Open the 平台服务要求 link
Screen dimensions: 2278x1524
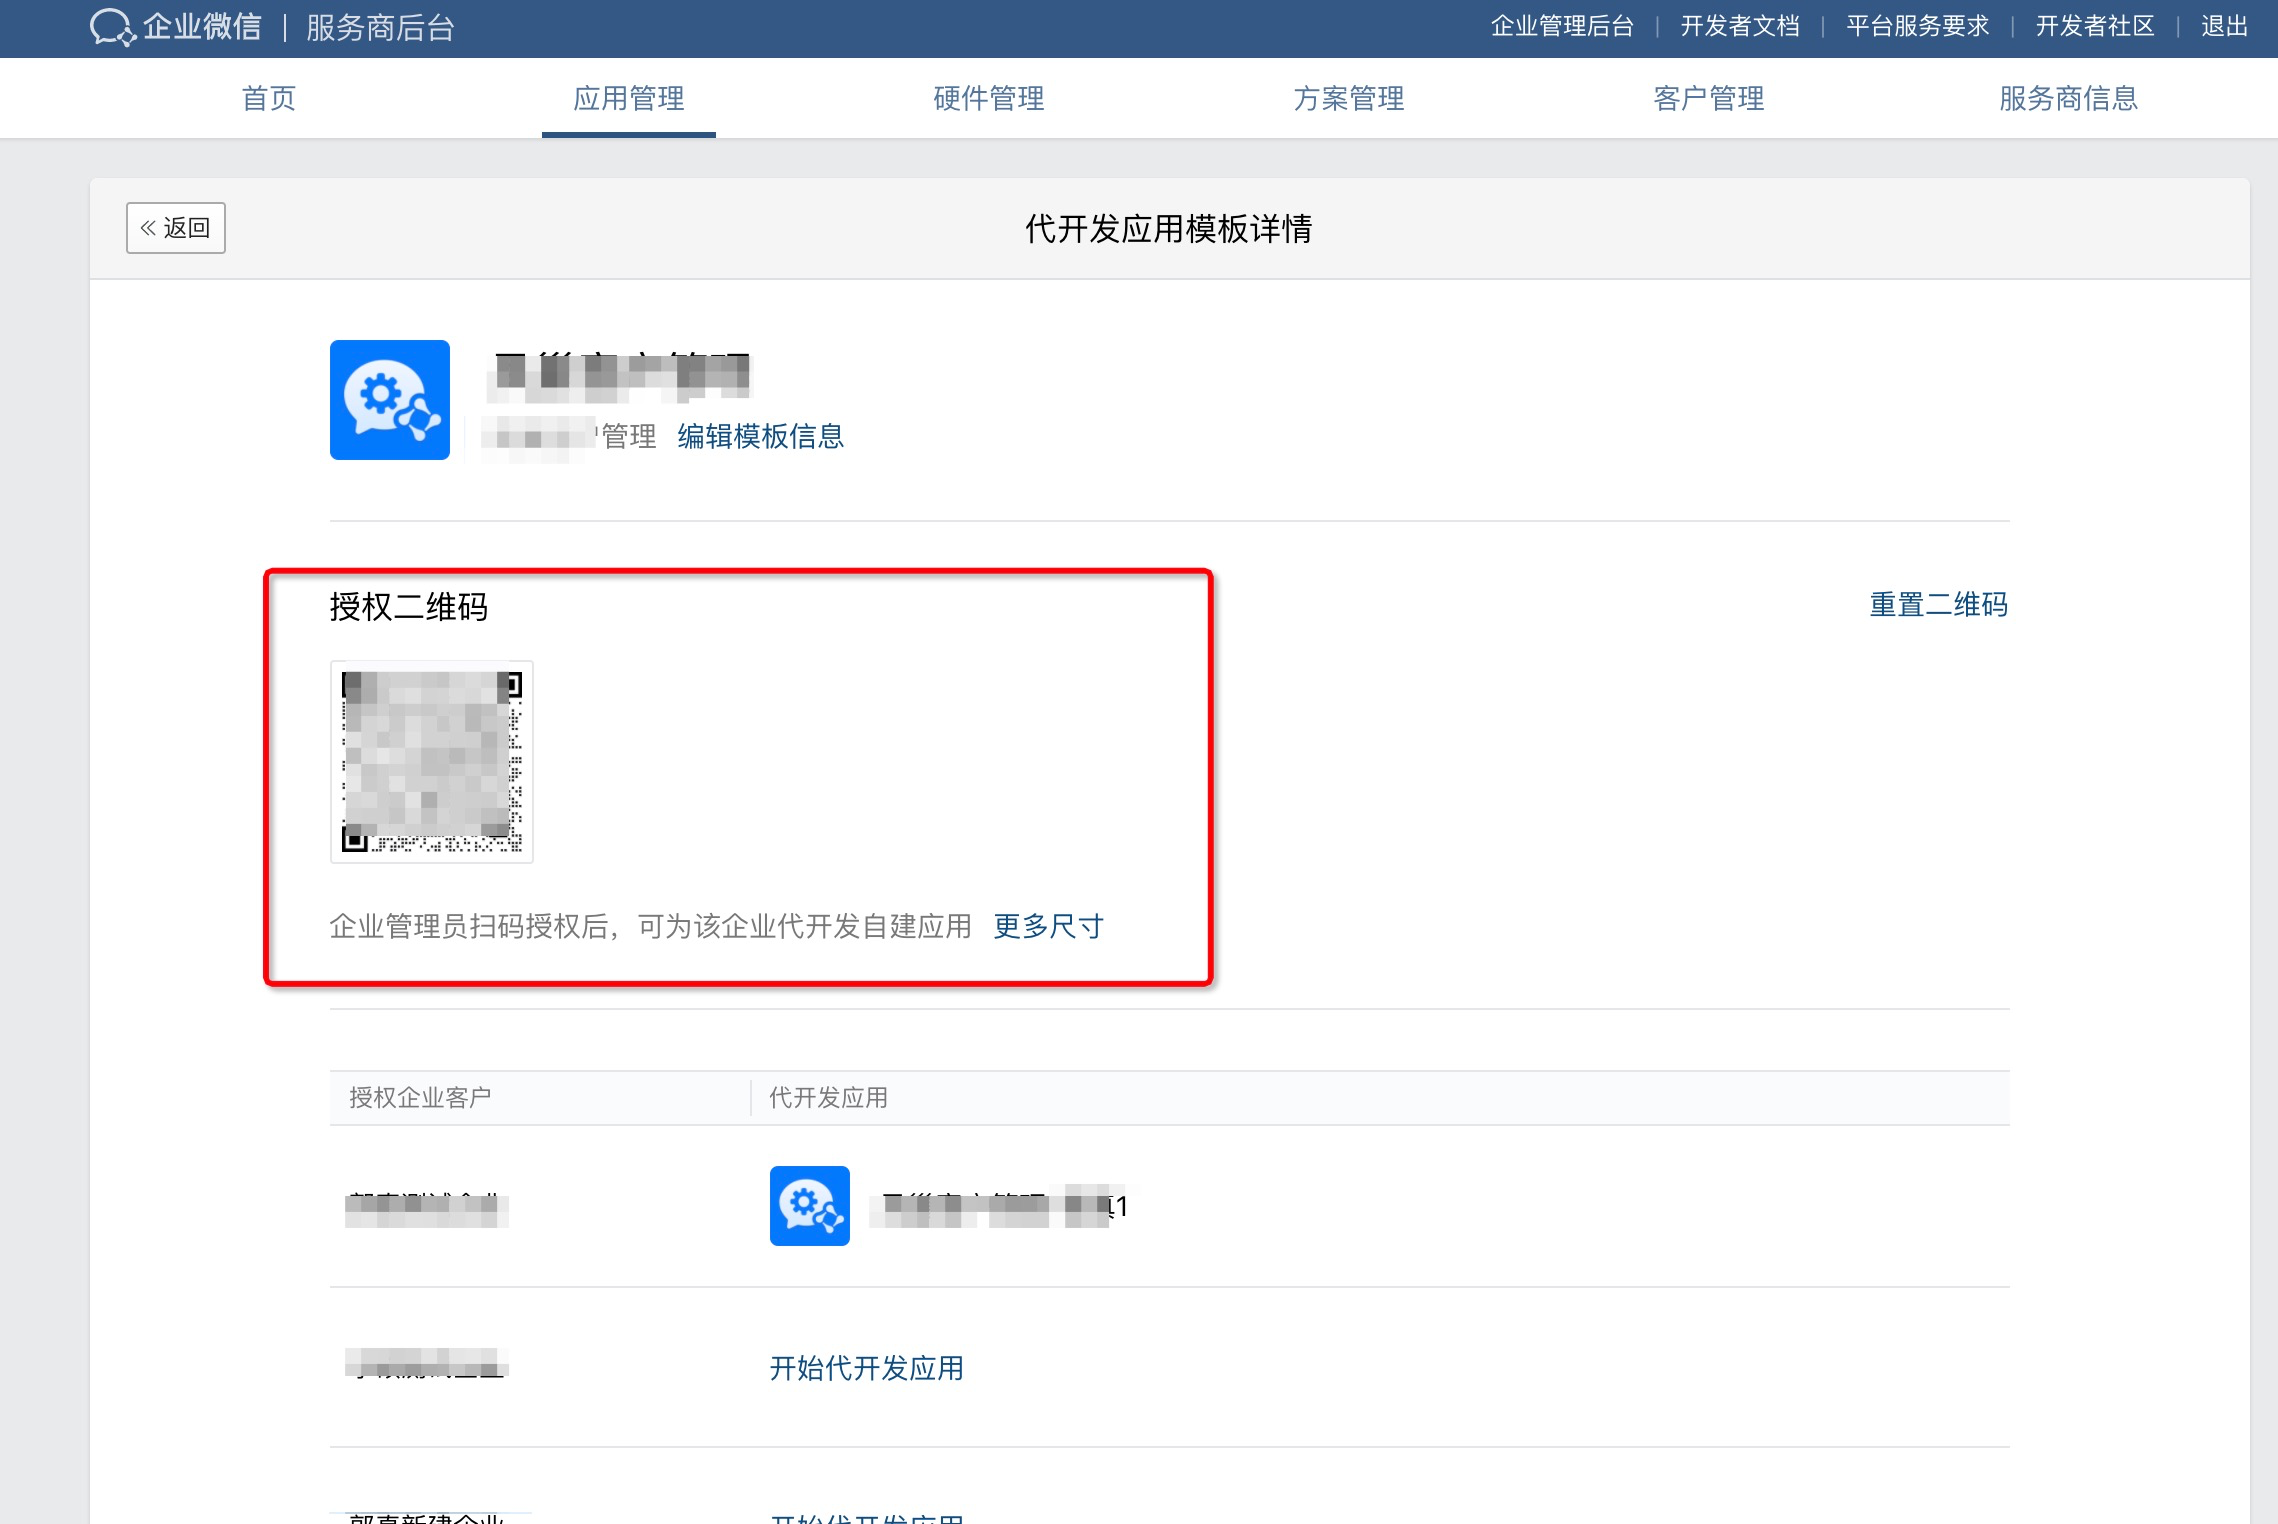point(1918,26)
